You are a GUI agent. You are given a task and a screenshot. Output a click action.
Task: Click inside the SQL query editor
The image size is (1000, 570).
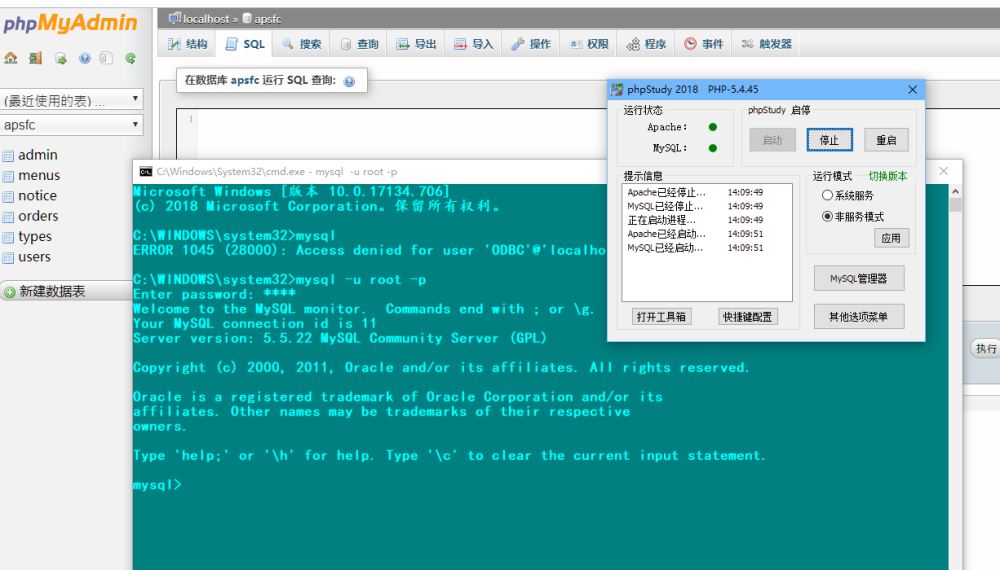tap(402, 134)
